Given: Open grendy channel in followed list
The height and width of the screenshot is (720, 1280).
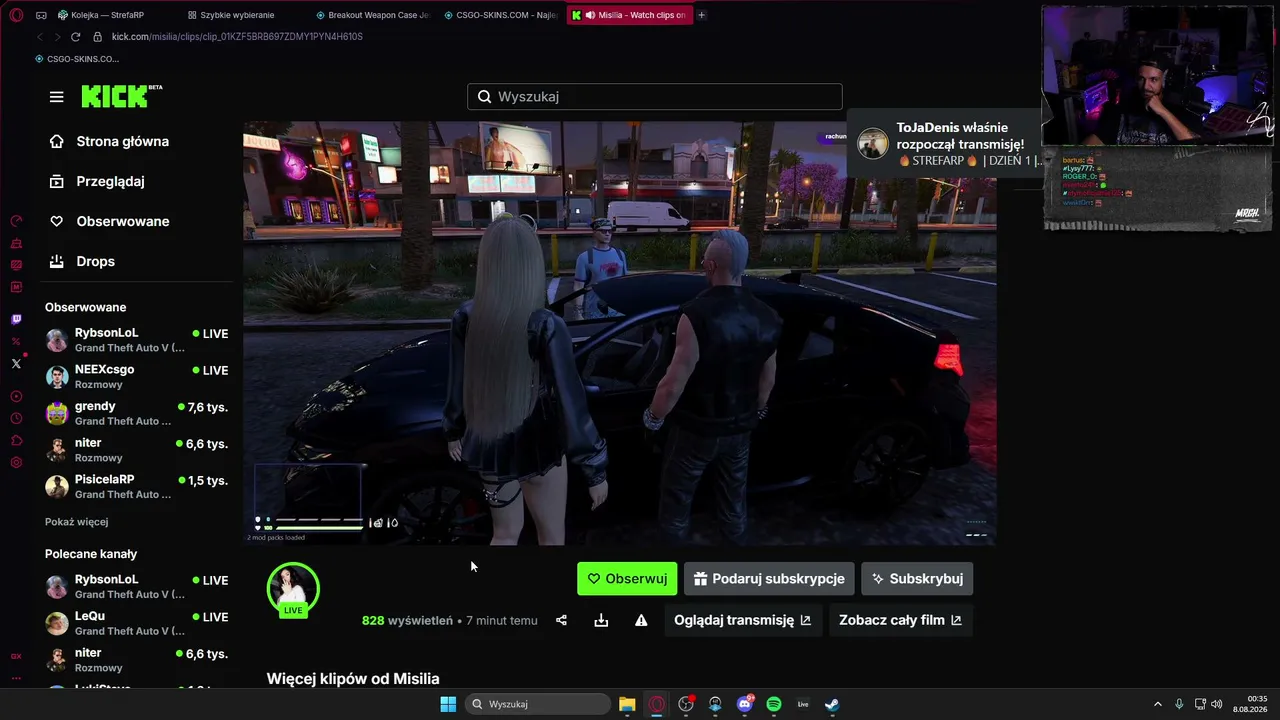Looking at the screenshot, I should coord(138,414).
